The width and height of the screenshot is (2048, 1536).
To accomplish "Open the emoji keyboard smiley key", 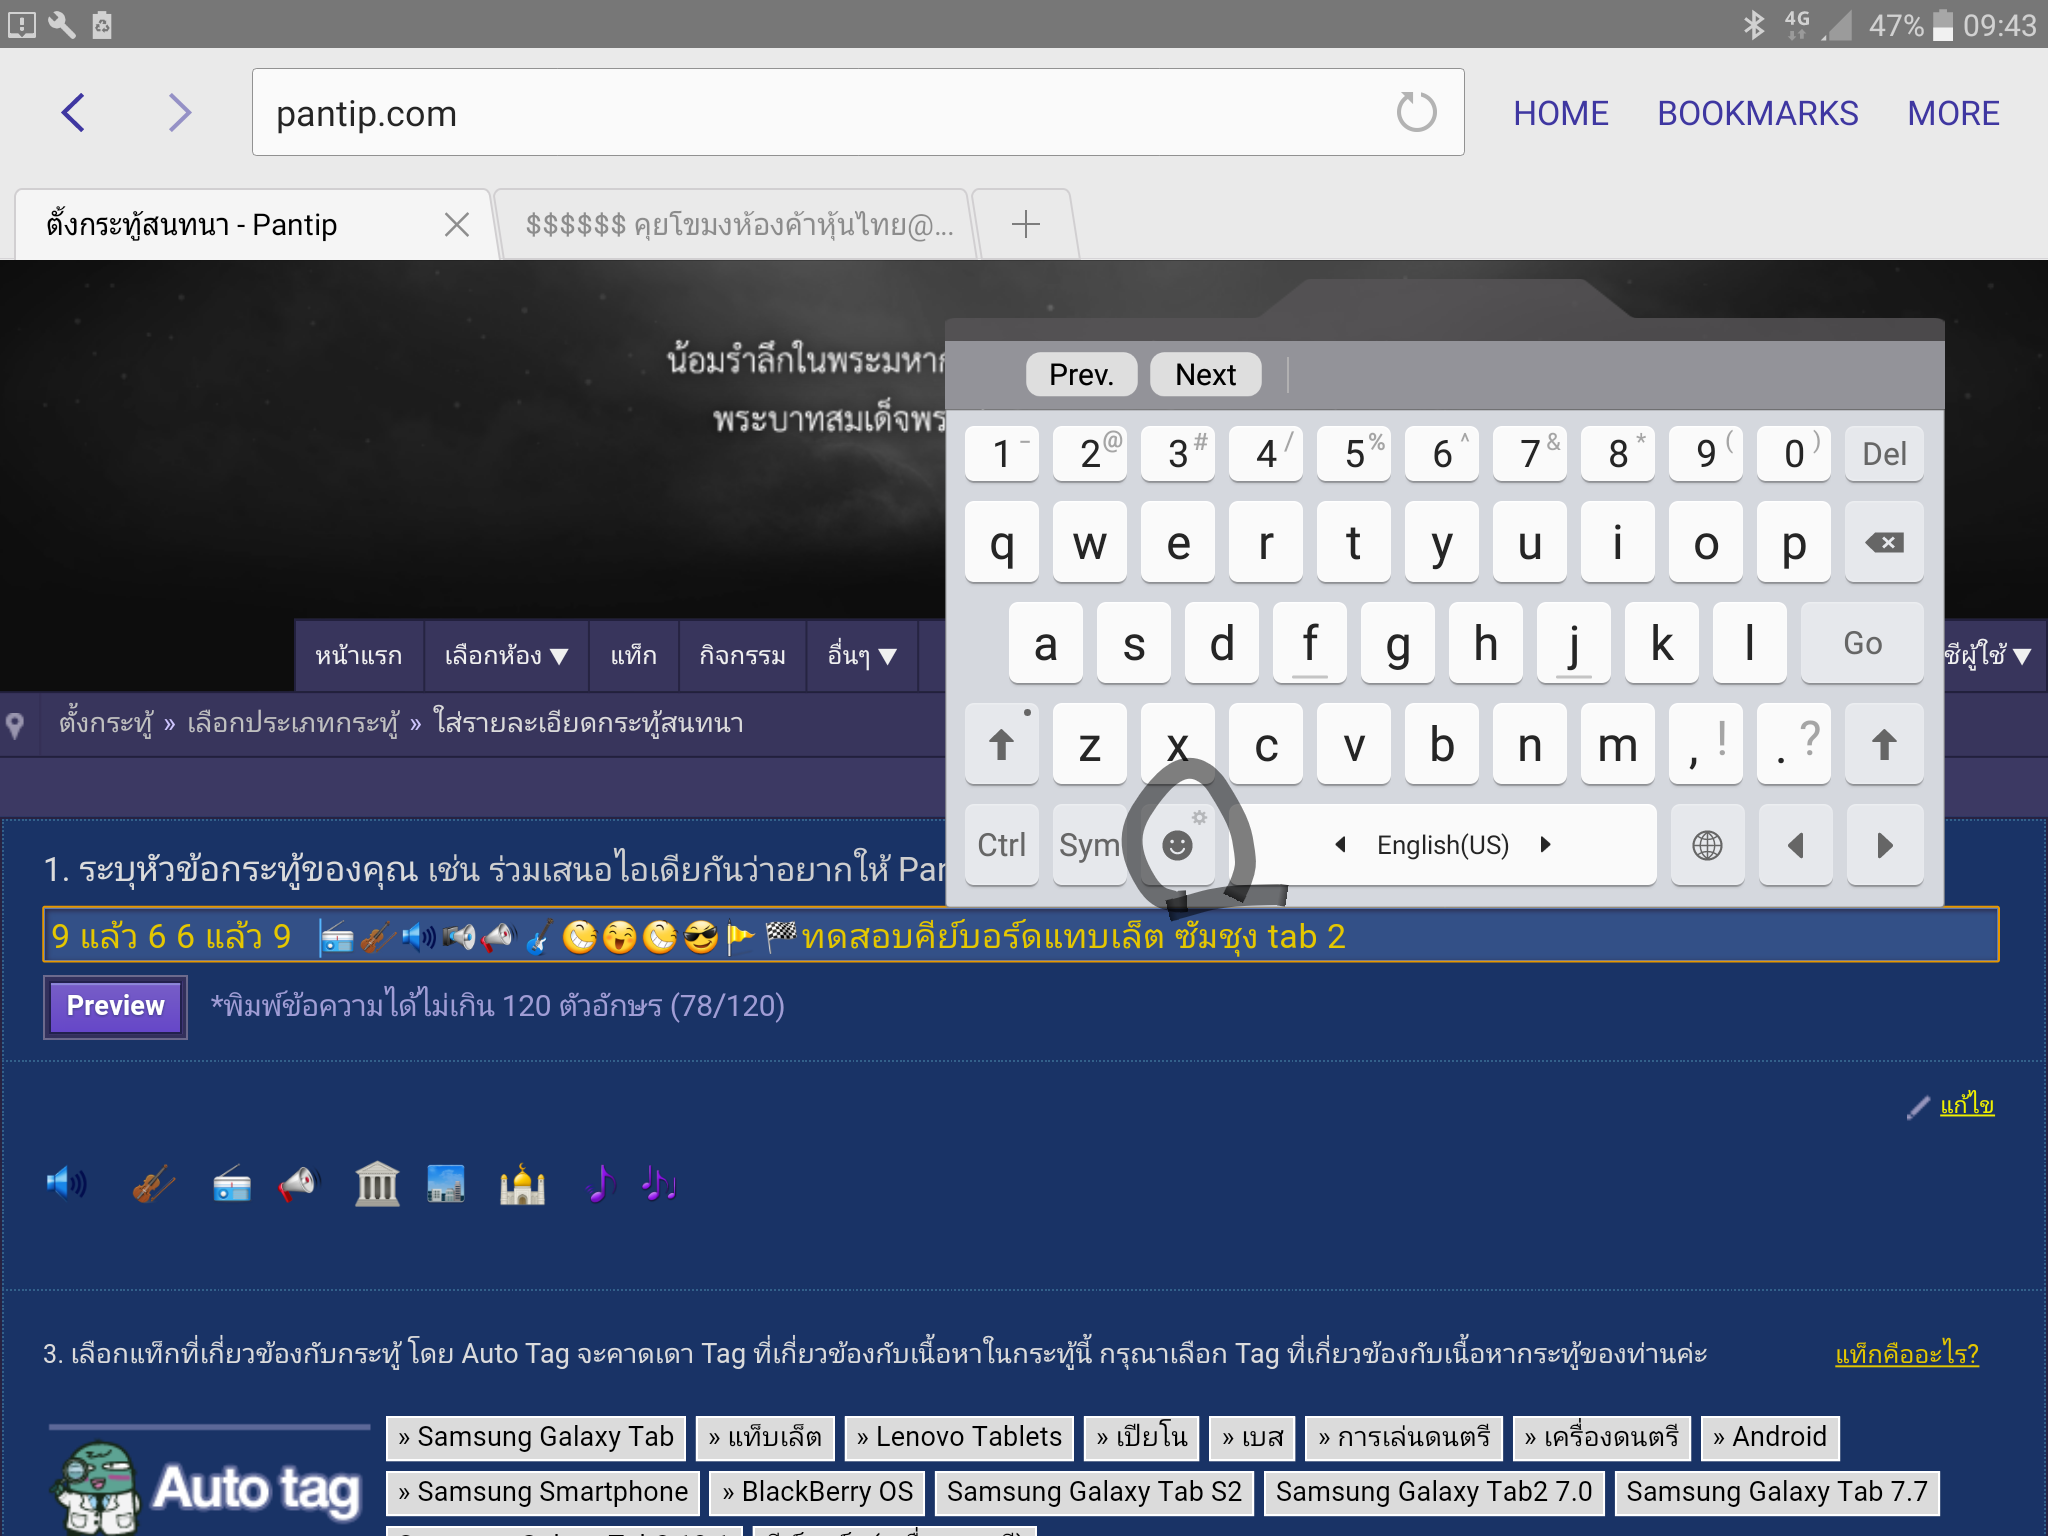I will [1178, 846].
